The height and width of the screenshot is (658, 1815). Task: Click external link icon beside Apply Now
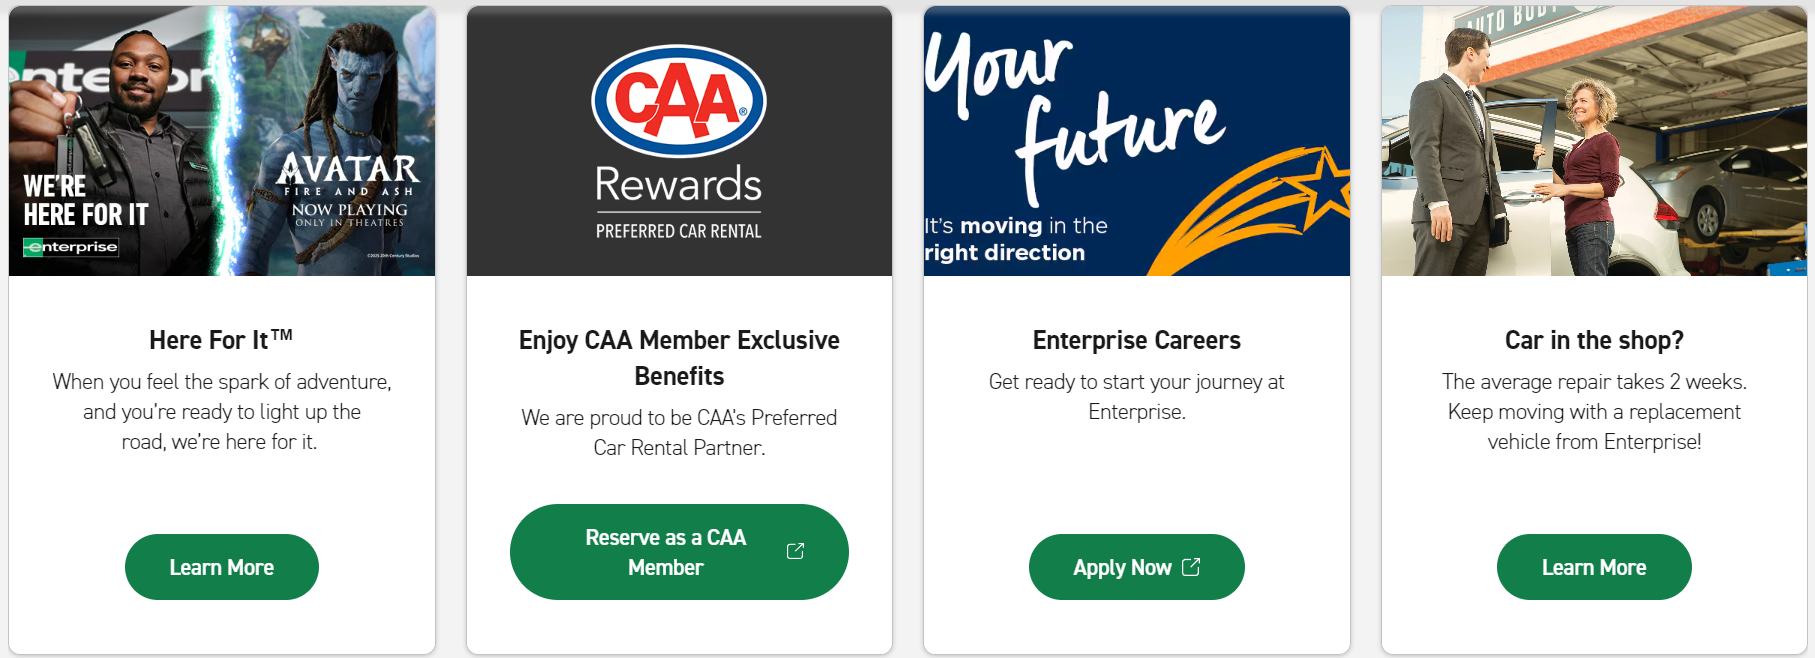tap(1191, 567)
